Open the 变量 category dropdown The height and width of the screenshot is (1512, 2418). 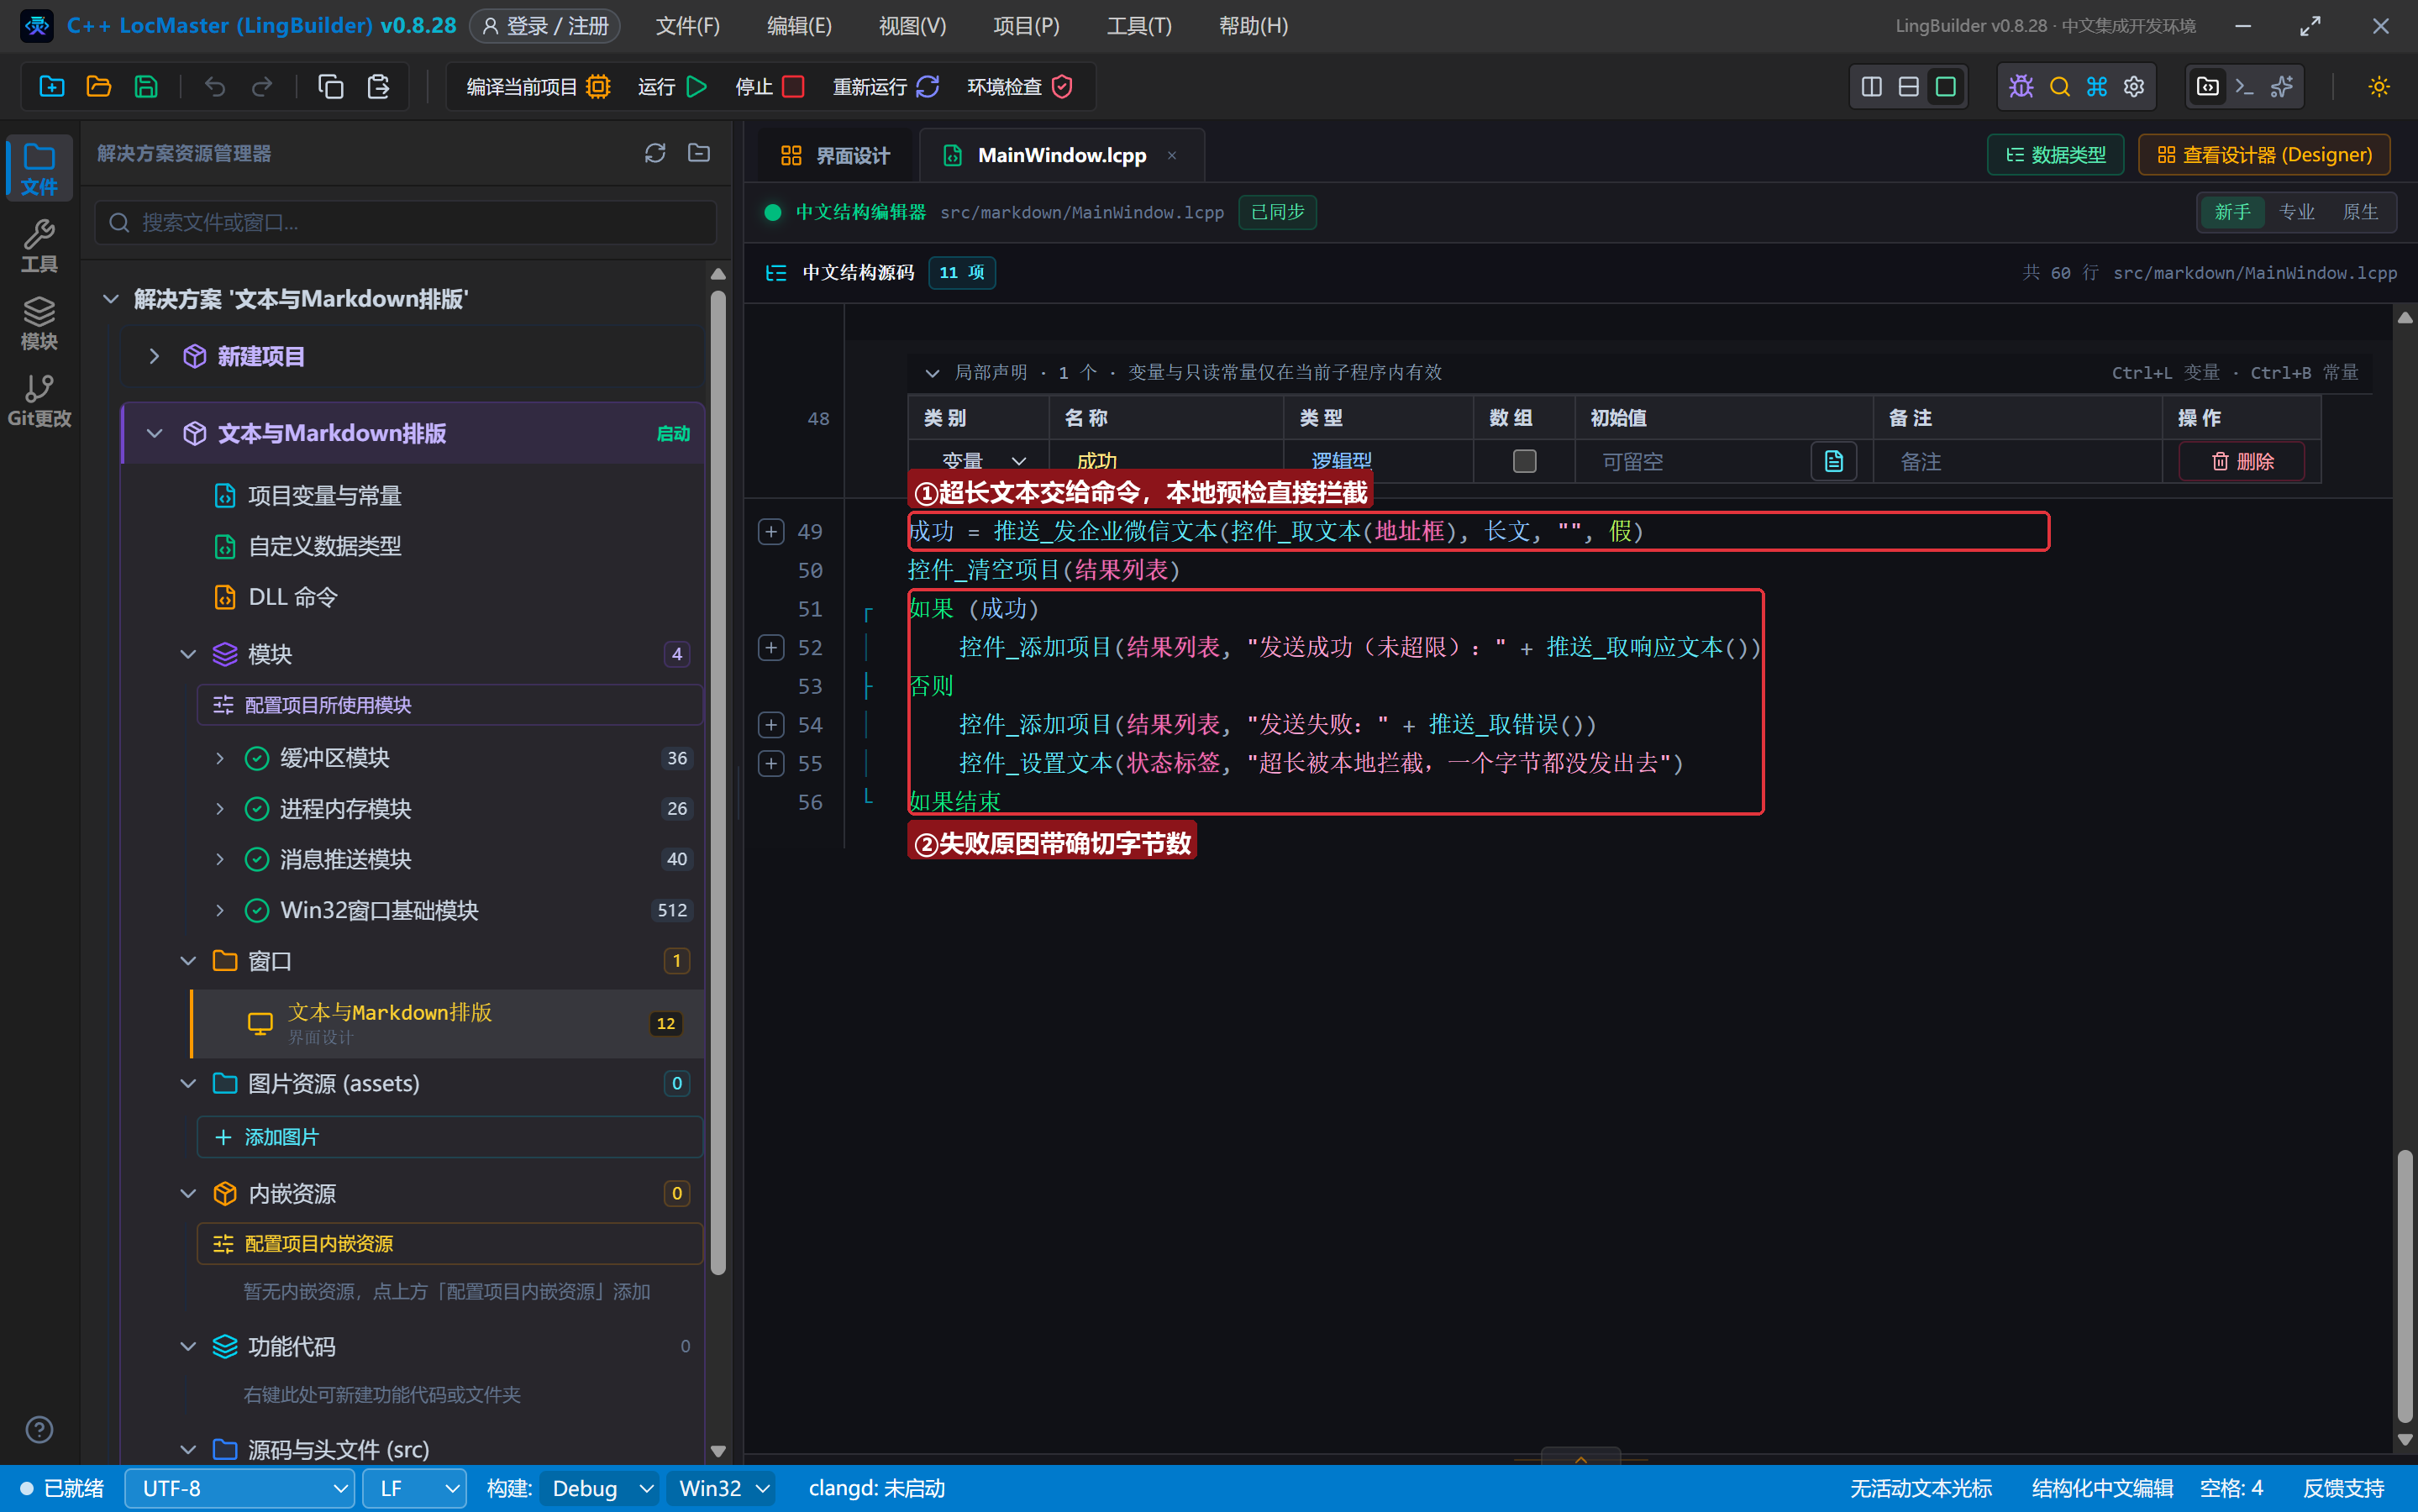(983, 461)
